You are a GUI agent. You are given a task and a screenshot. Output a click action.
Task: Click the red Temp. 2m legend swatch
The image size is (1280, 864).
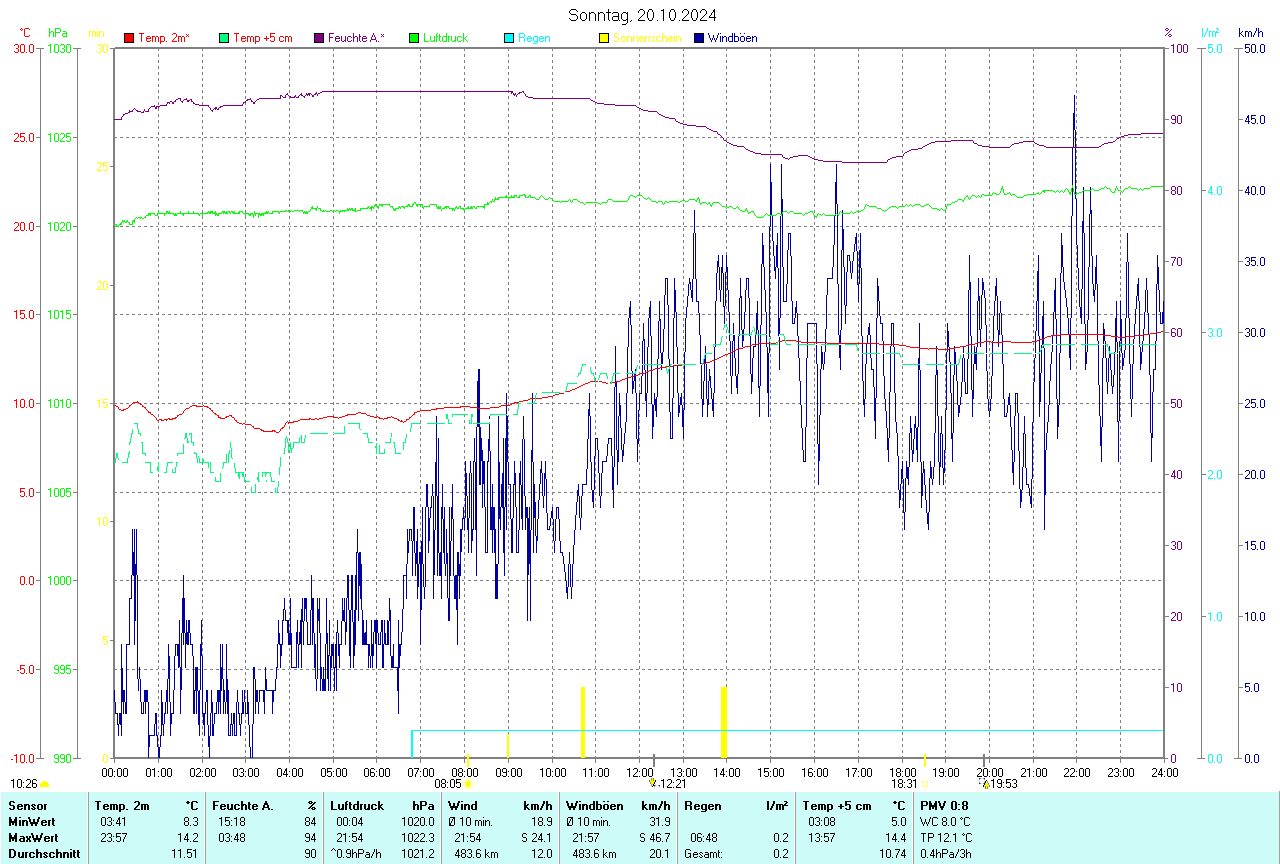[129, 38]
